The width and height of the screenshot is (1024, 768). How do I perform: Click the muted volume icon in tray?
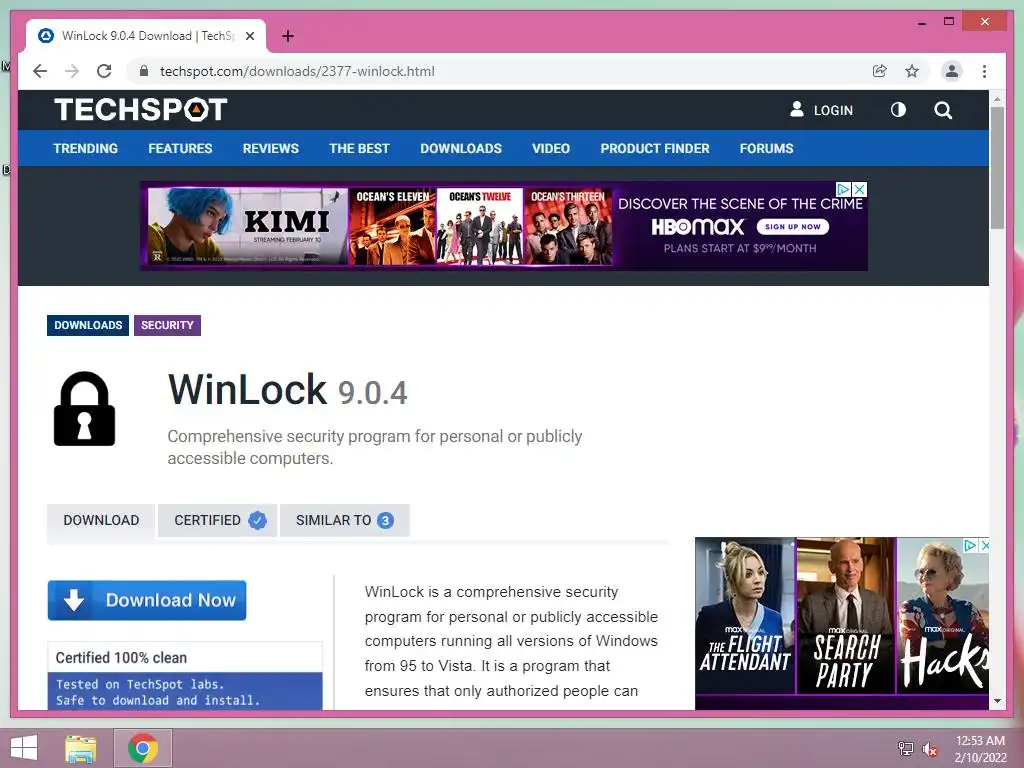(x=929, y=749)
